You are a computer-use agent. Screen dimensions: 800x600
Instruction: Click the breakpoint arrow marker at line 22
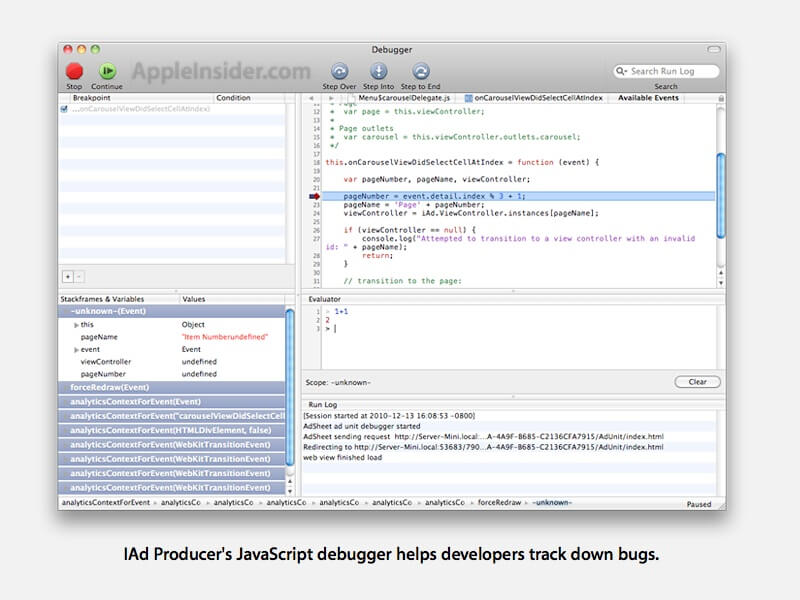(314, 196)
